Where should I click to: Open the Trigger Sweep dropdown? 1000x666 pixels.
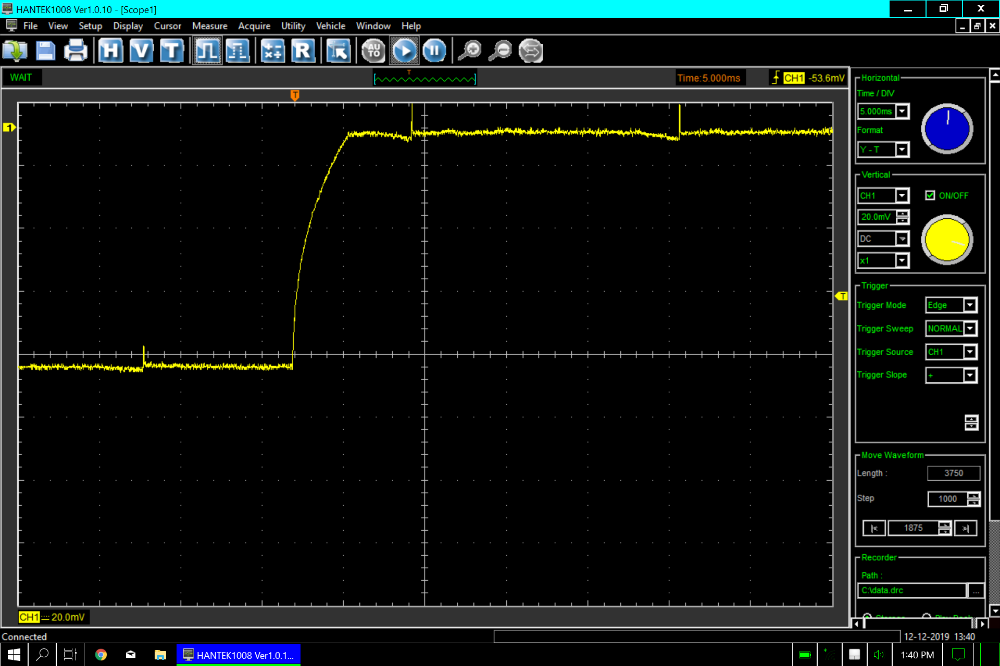[x=969, y=328]
